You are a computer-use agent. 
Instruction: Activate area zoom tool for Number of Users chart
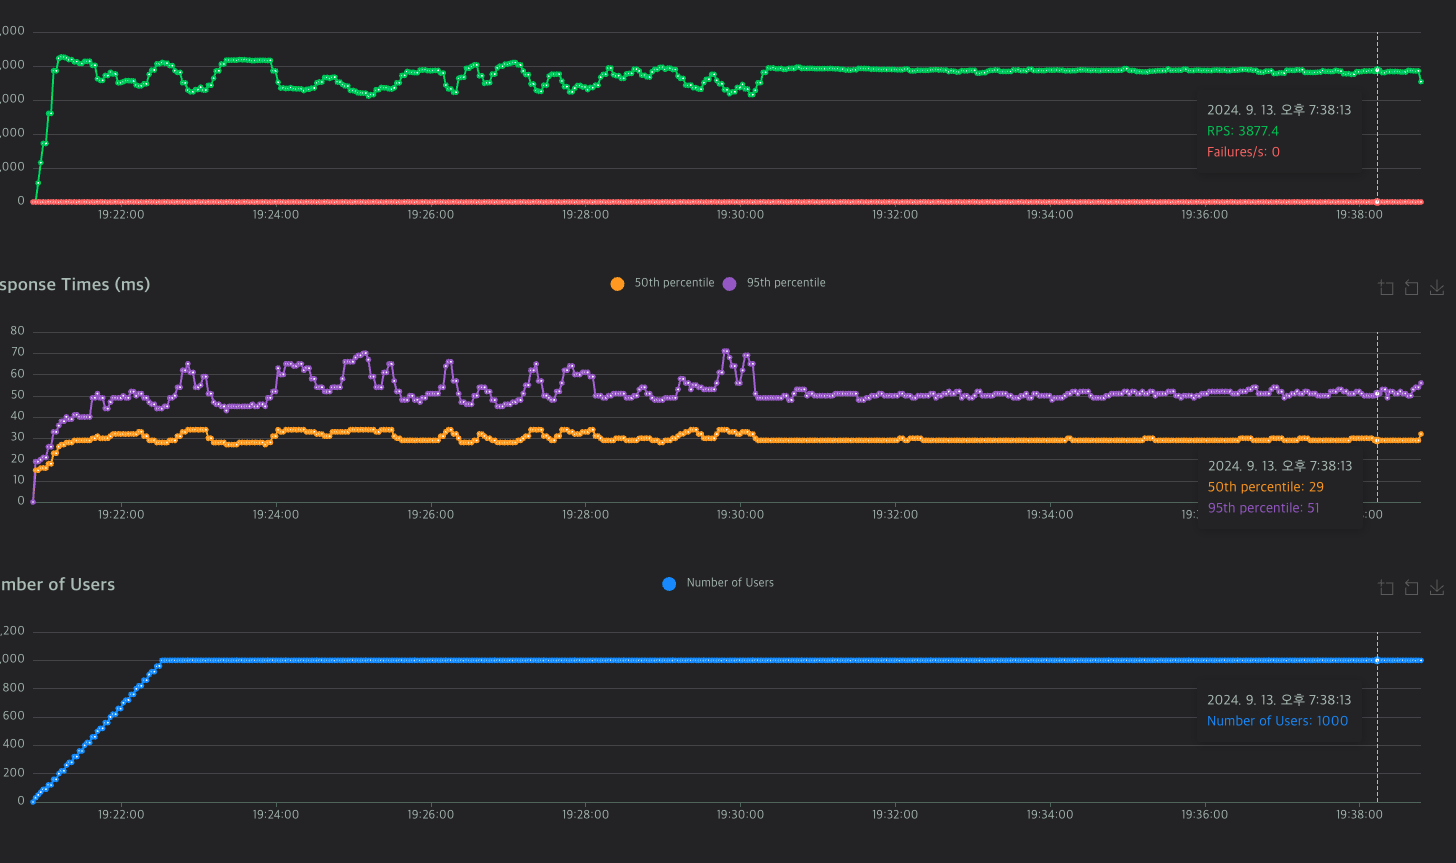[1386, 588]
